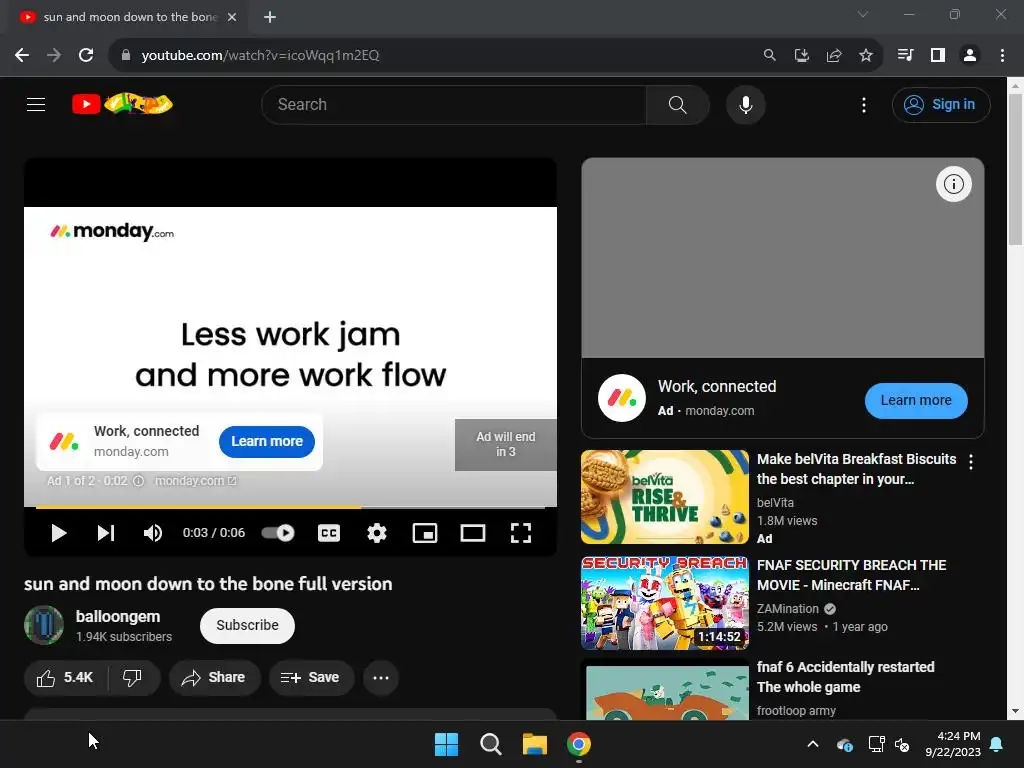Close the sun and moon YouTube tab
The height and width of the screenshot is (768, 1024).
click(x=232, y=17)
